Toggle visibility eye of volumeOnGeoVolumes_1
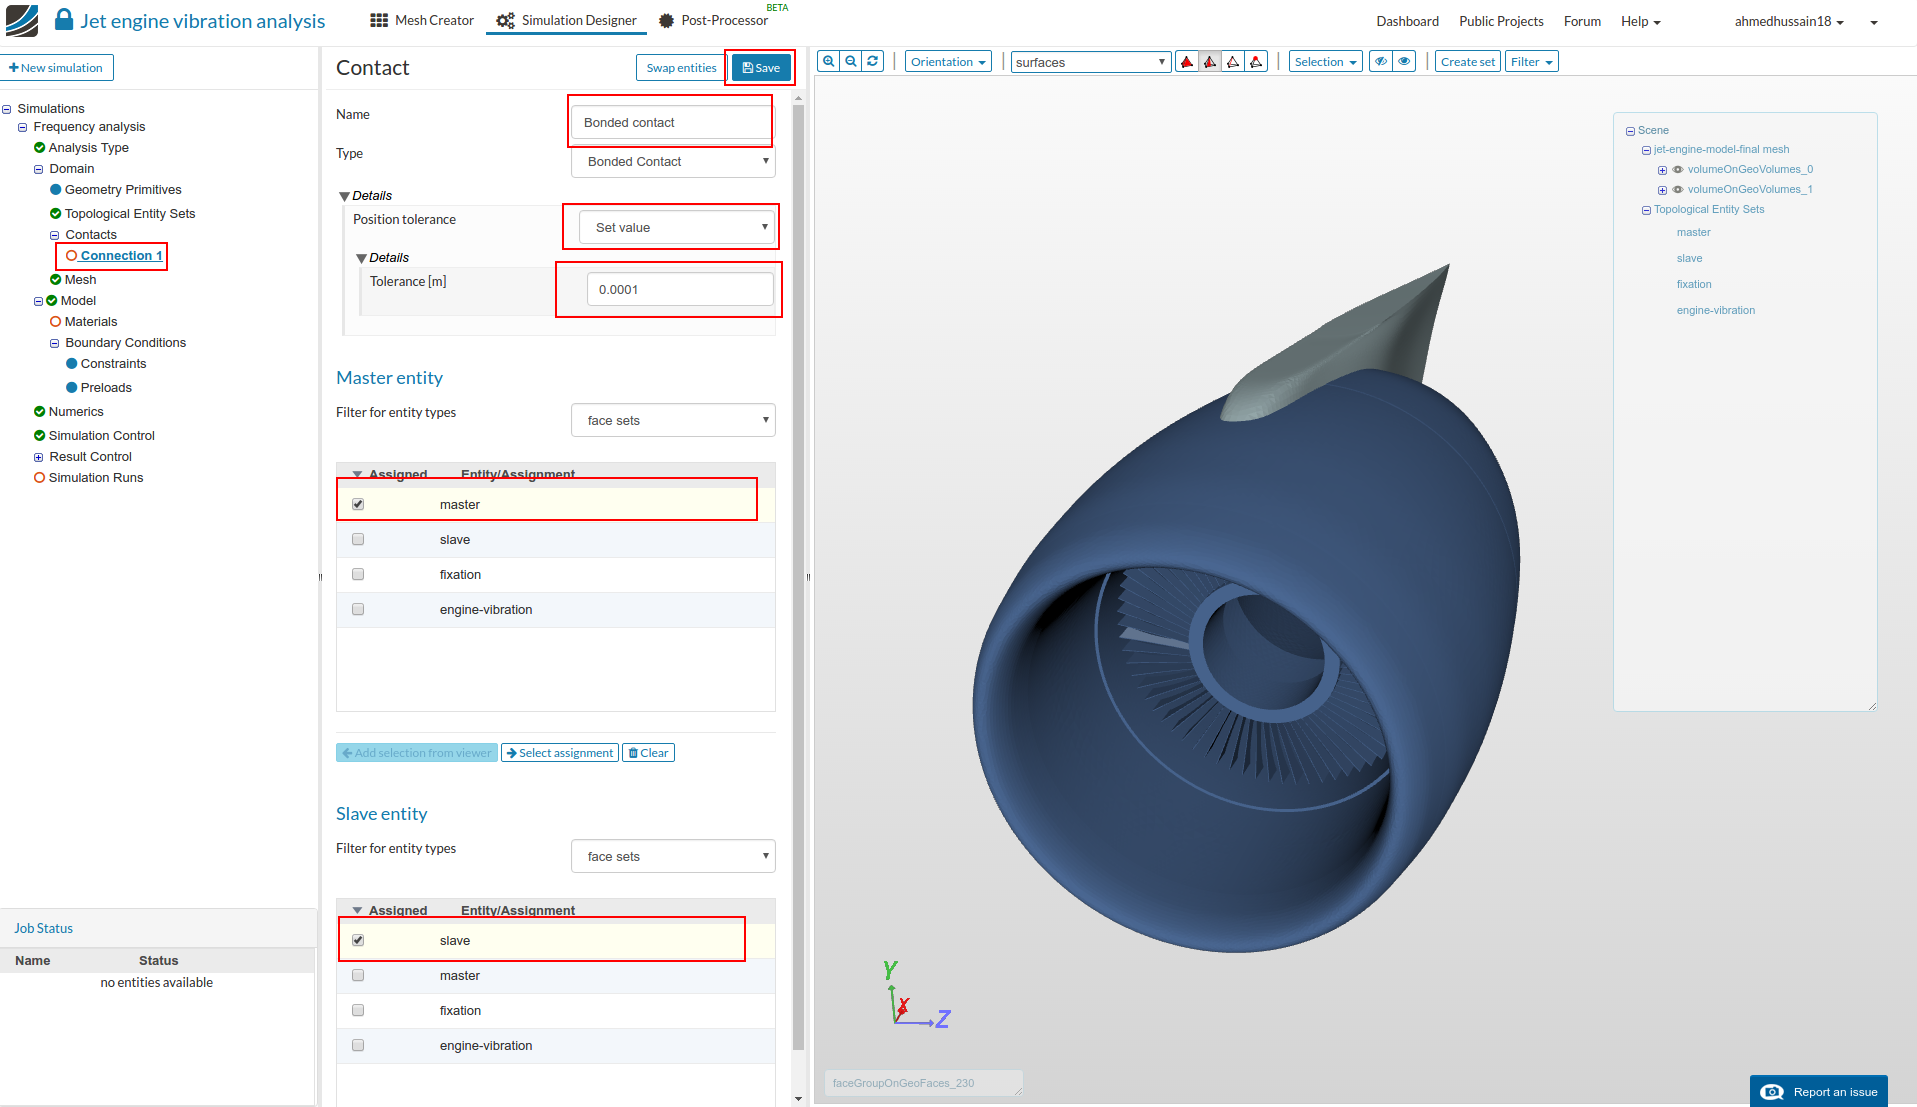 pos(1678,190)
